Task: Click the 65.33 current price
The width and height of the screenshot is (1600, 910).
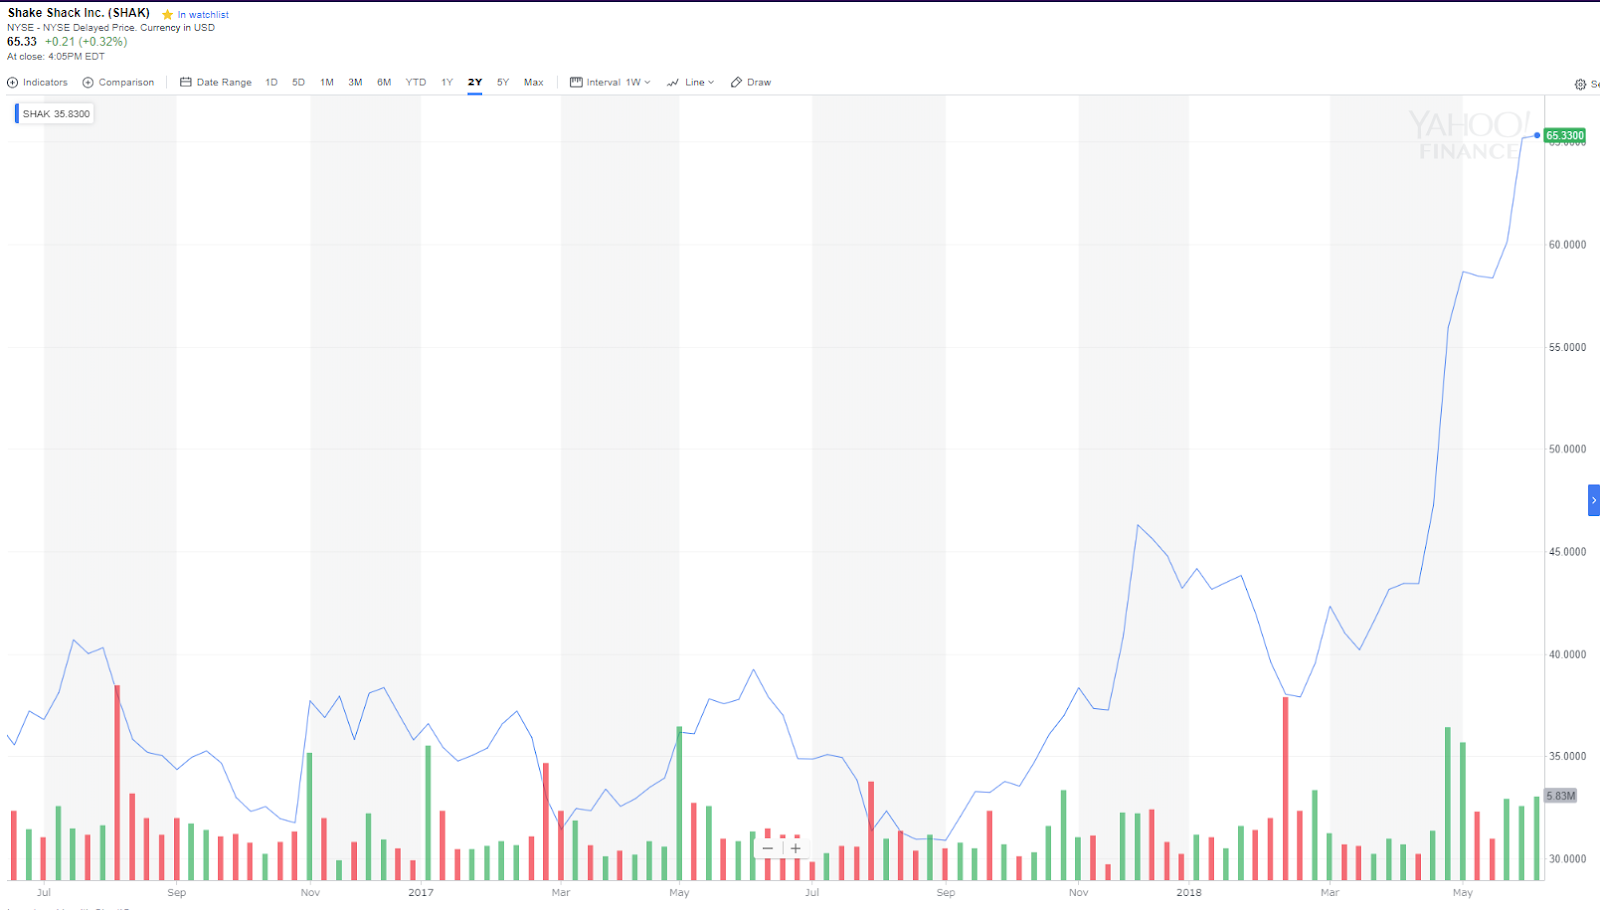Action: coord(22,42)
